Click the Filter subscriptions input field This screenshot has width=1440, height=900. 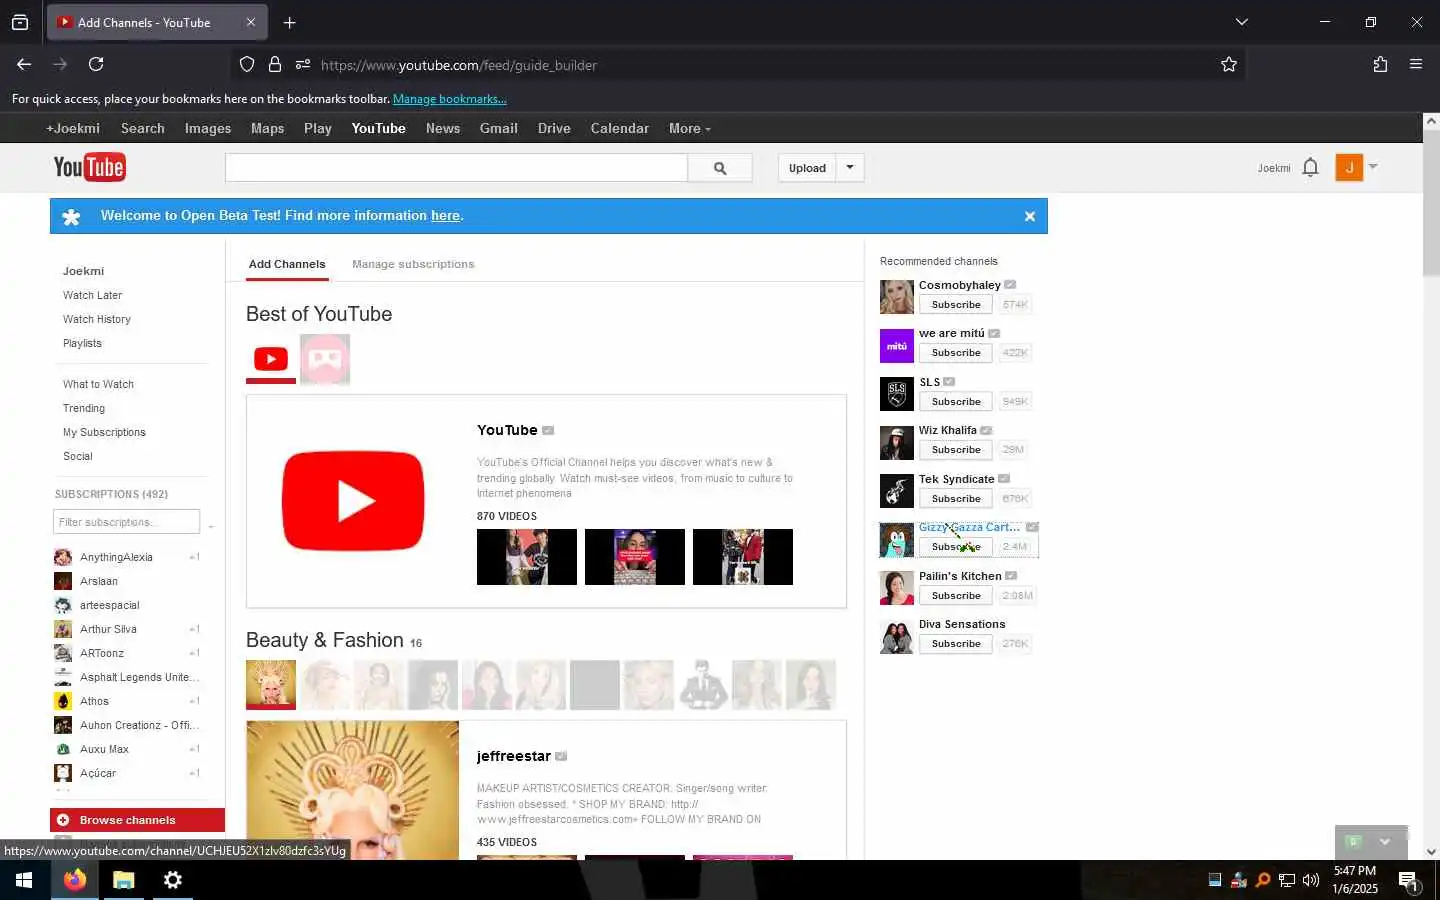pos(126,522)
